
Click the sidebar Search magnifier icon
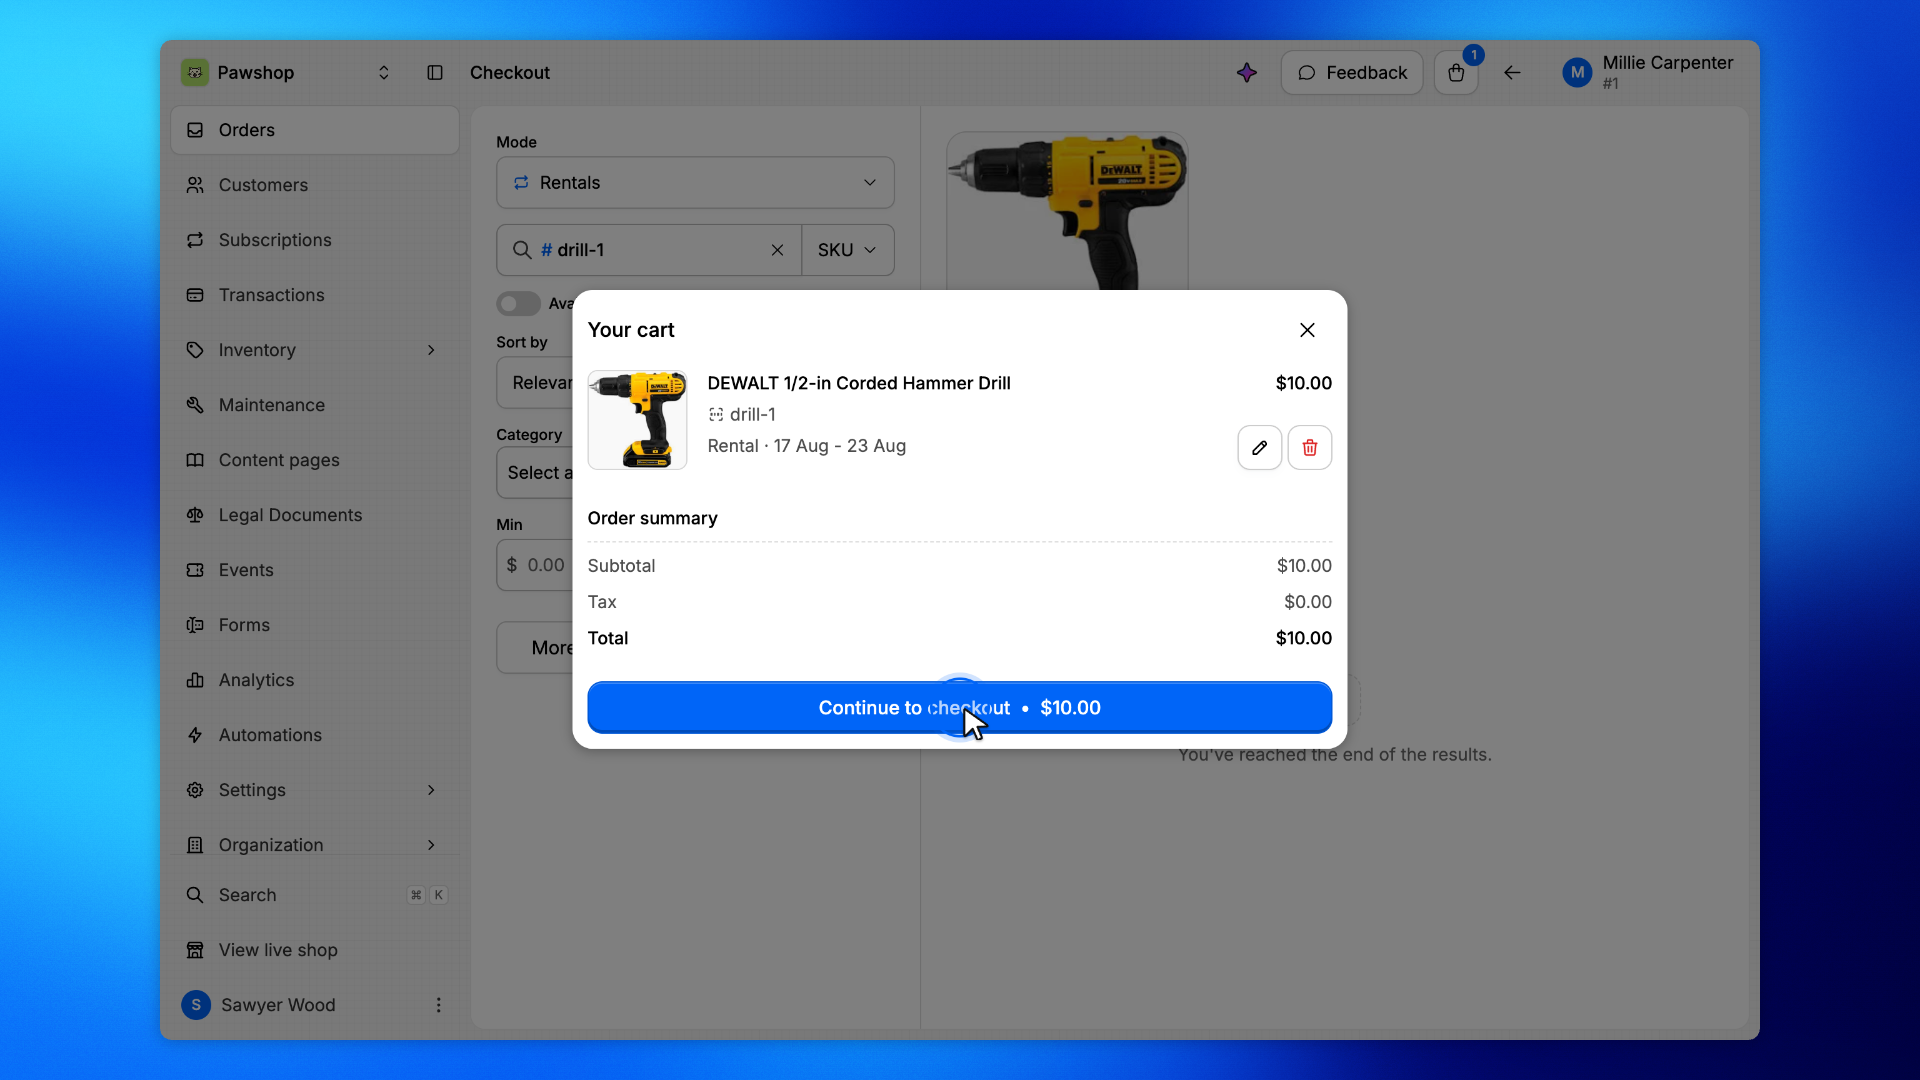pos(195,895)
